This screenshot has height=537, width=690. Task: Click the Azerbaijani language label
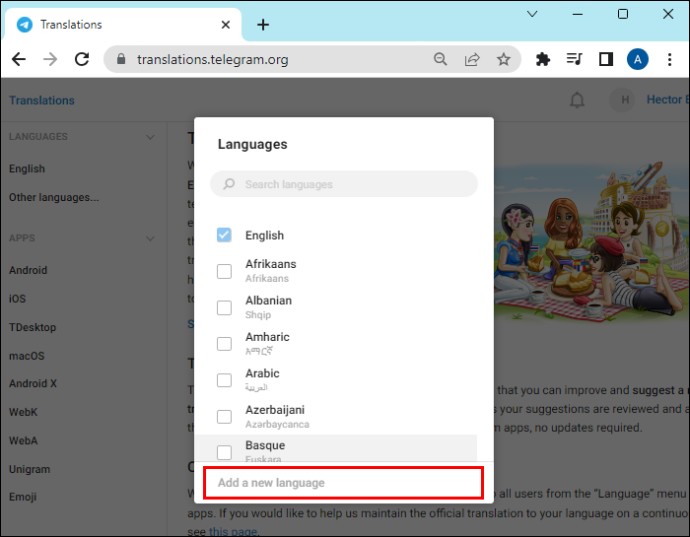point(275,410)
